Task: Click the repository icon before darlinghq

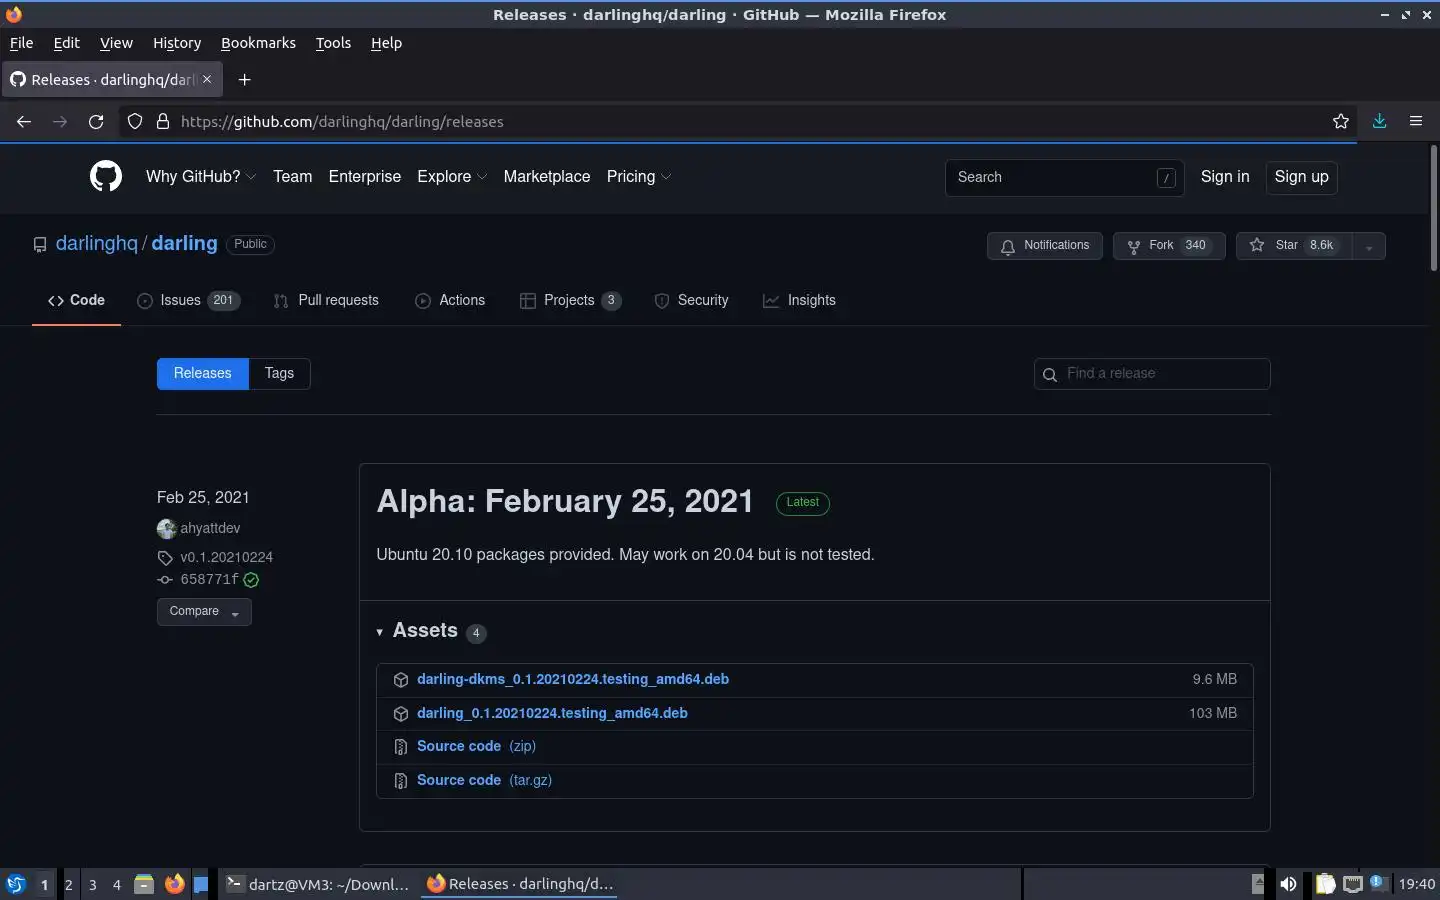Action: 40,245
